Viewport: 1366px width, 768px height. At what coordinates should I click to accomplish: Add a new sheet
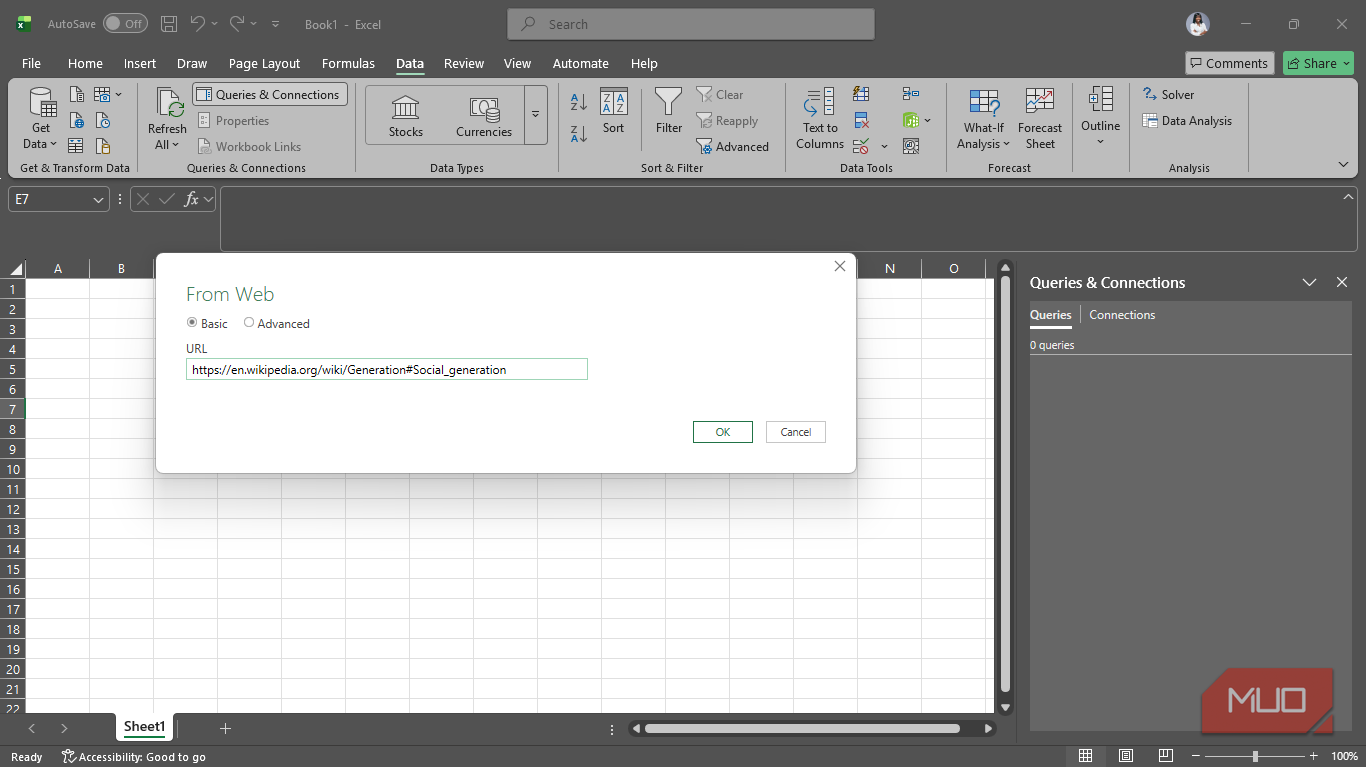coord(225,728)
